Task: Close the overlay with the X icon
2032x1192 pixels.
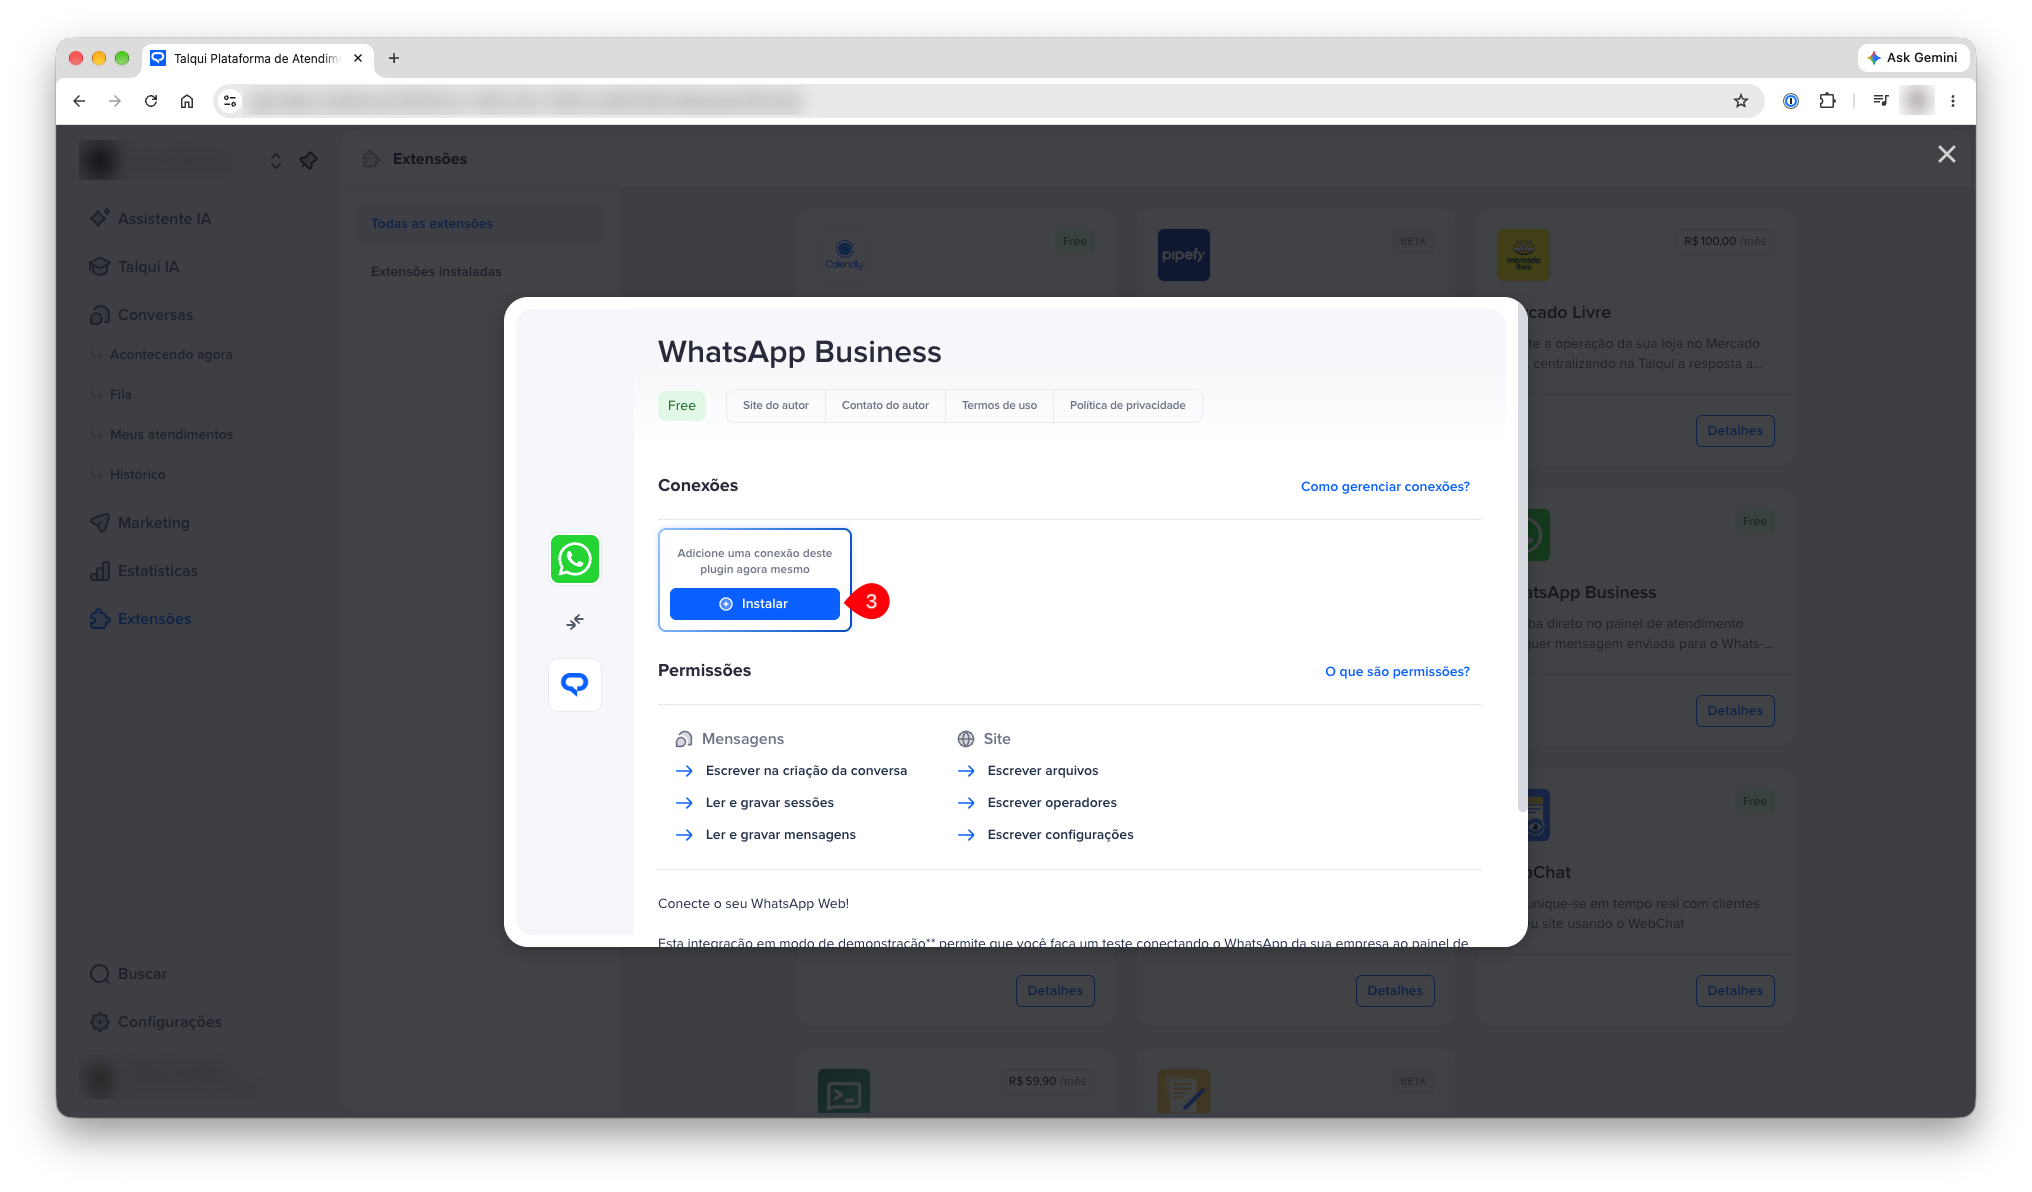Action: point(1946,154)
